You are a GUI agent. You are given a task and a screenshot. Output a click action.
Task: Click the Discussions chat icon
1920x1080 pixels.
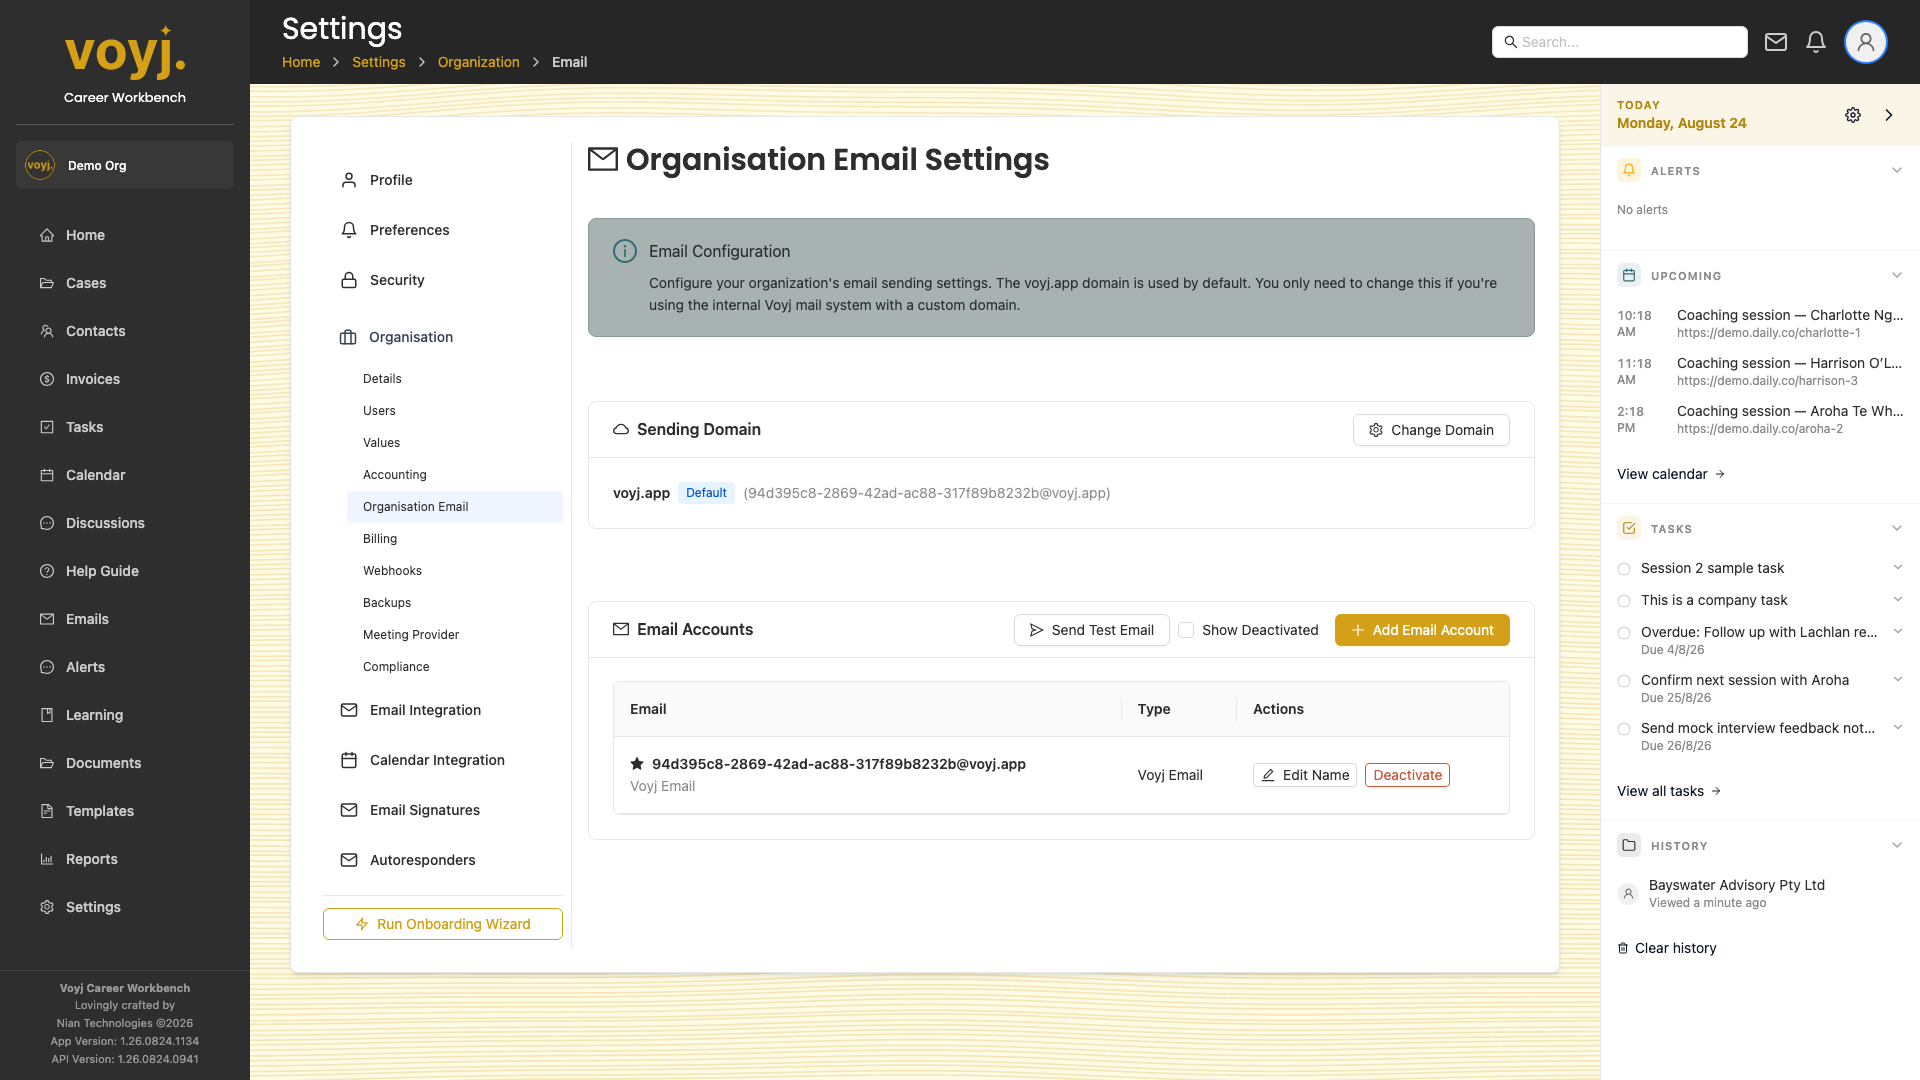click(47, 523)
